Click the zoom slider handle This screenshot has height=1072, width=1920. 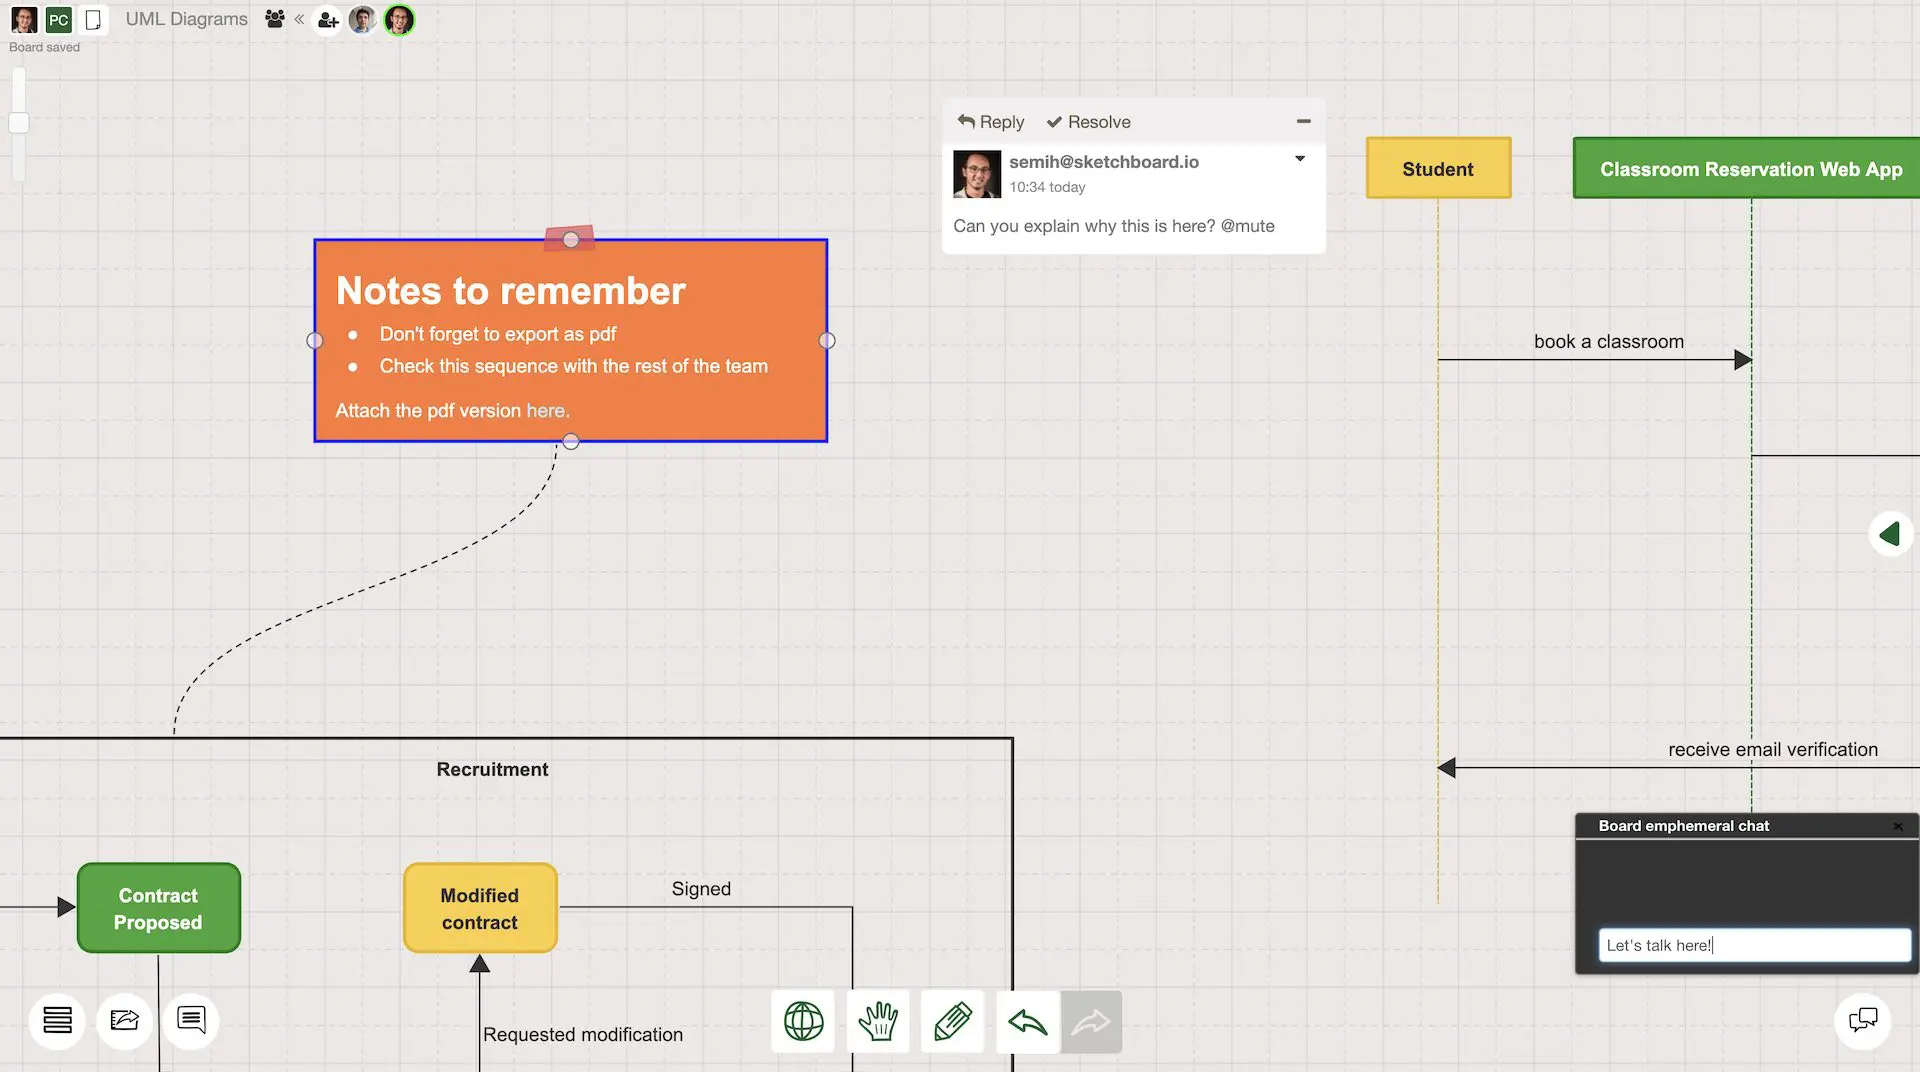point(19,123)
